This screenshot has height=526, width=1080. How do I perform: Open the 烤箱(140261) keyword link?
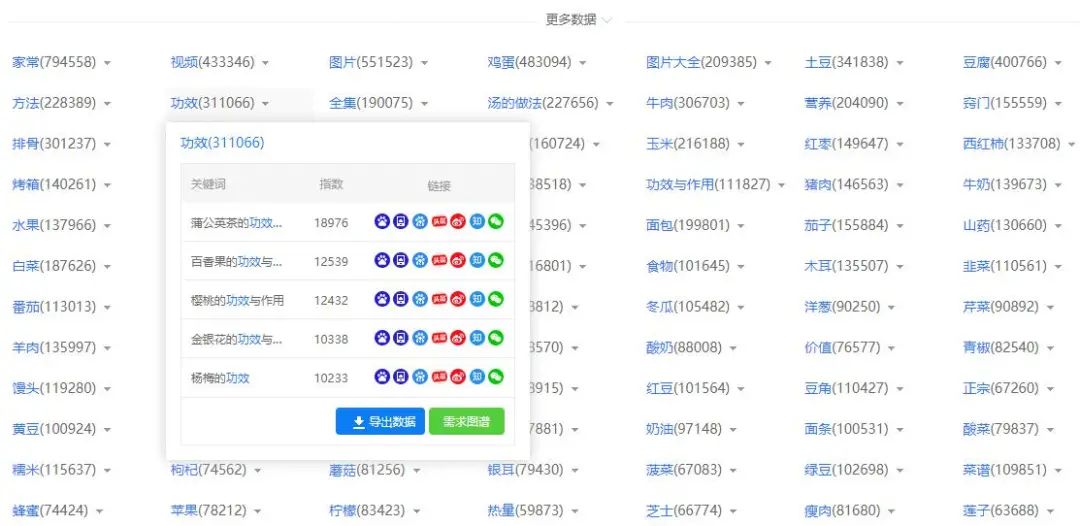coord(54,184)
